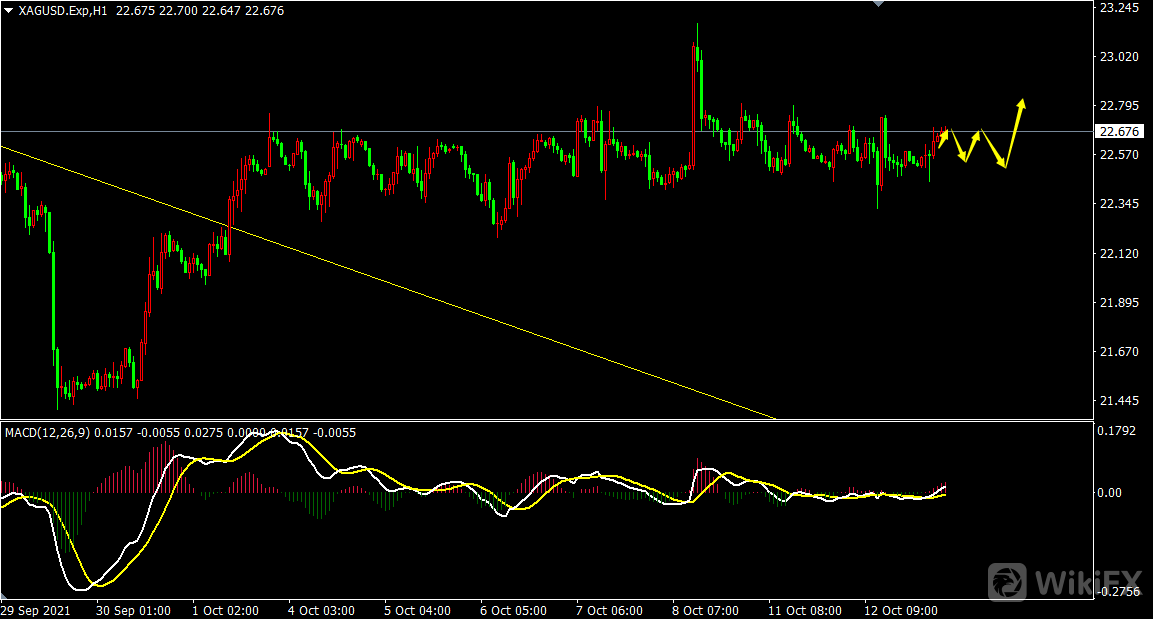Click the 12 Oct 09:00 time label
The width and height of the screenshot is (1153, 619).
(897, 610)
